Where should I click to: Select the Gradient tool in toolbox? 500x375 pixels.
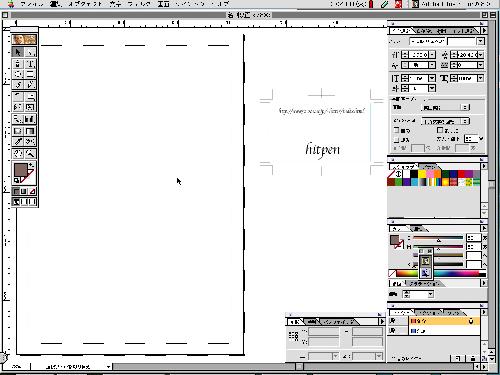coord(30,131)
